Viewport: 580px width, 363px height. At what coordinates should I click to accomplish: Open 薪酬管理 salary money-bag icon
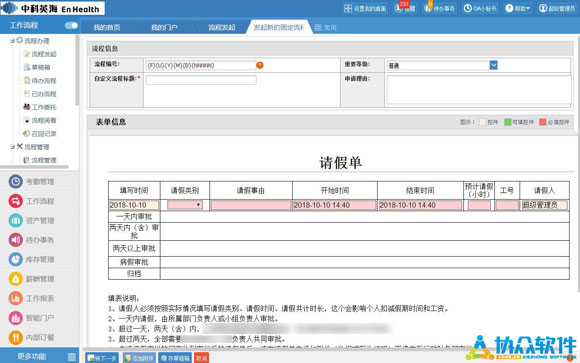click(16, 279)
